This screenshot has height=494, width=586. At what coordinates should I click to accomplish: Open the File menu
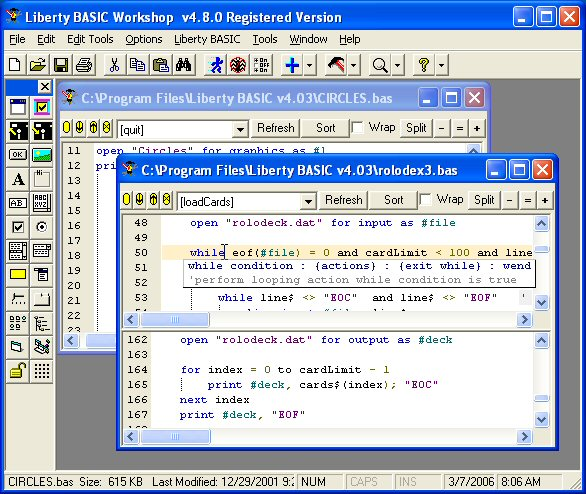coord(17,39)
